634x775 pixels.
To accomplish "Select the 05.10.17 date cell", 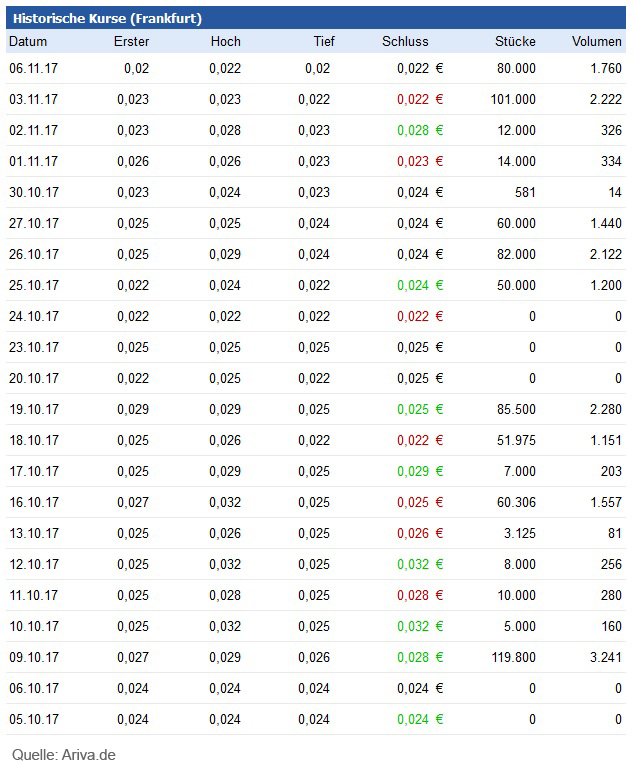I will [33, 719].
